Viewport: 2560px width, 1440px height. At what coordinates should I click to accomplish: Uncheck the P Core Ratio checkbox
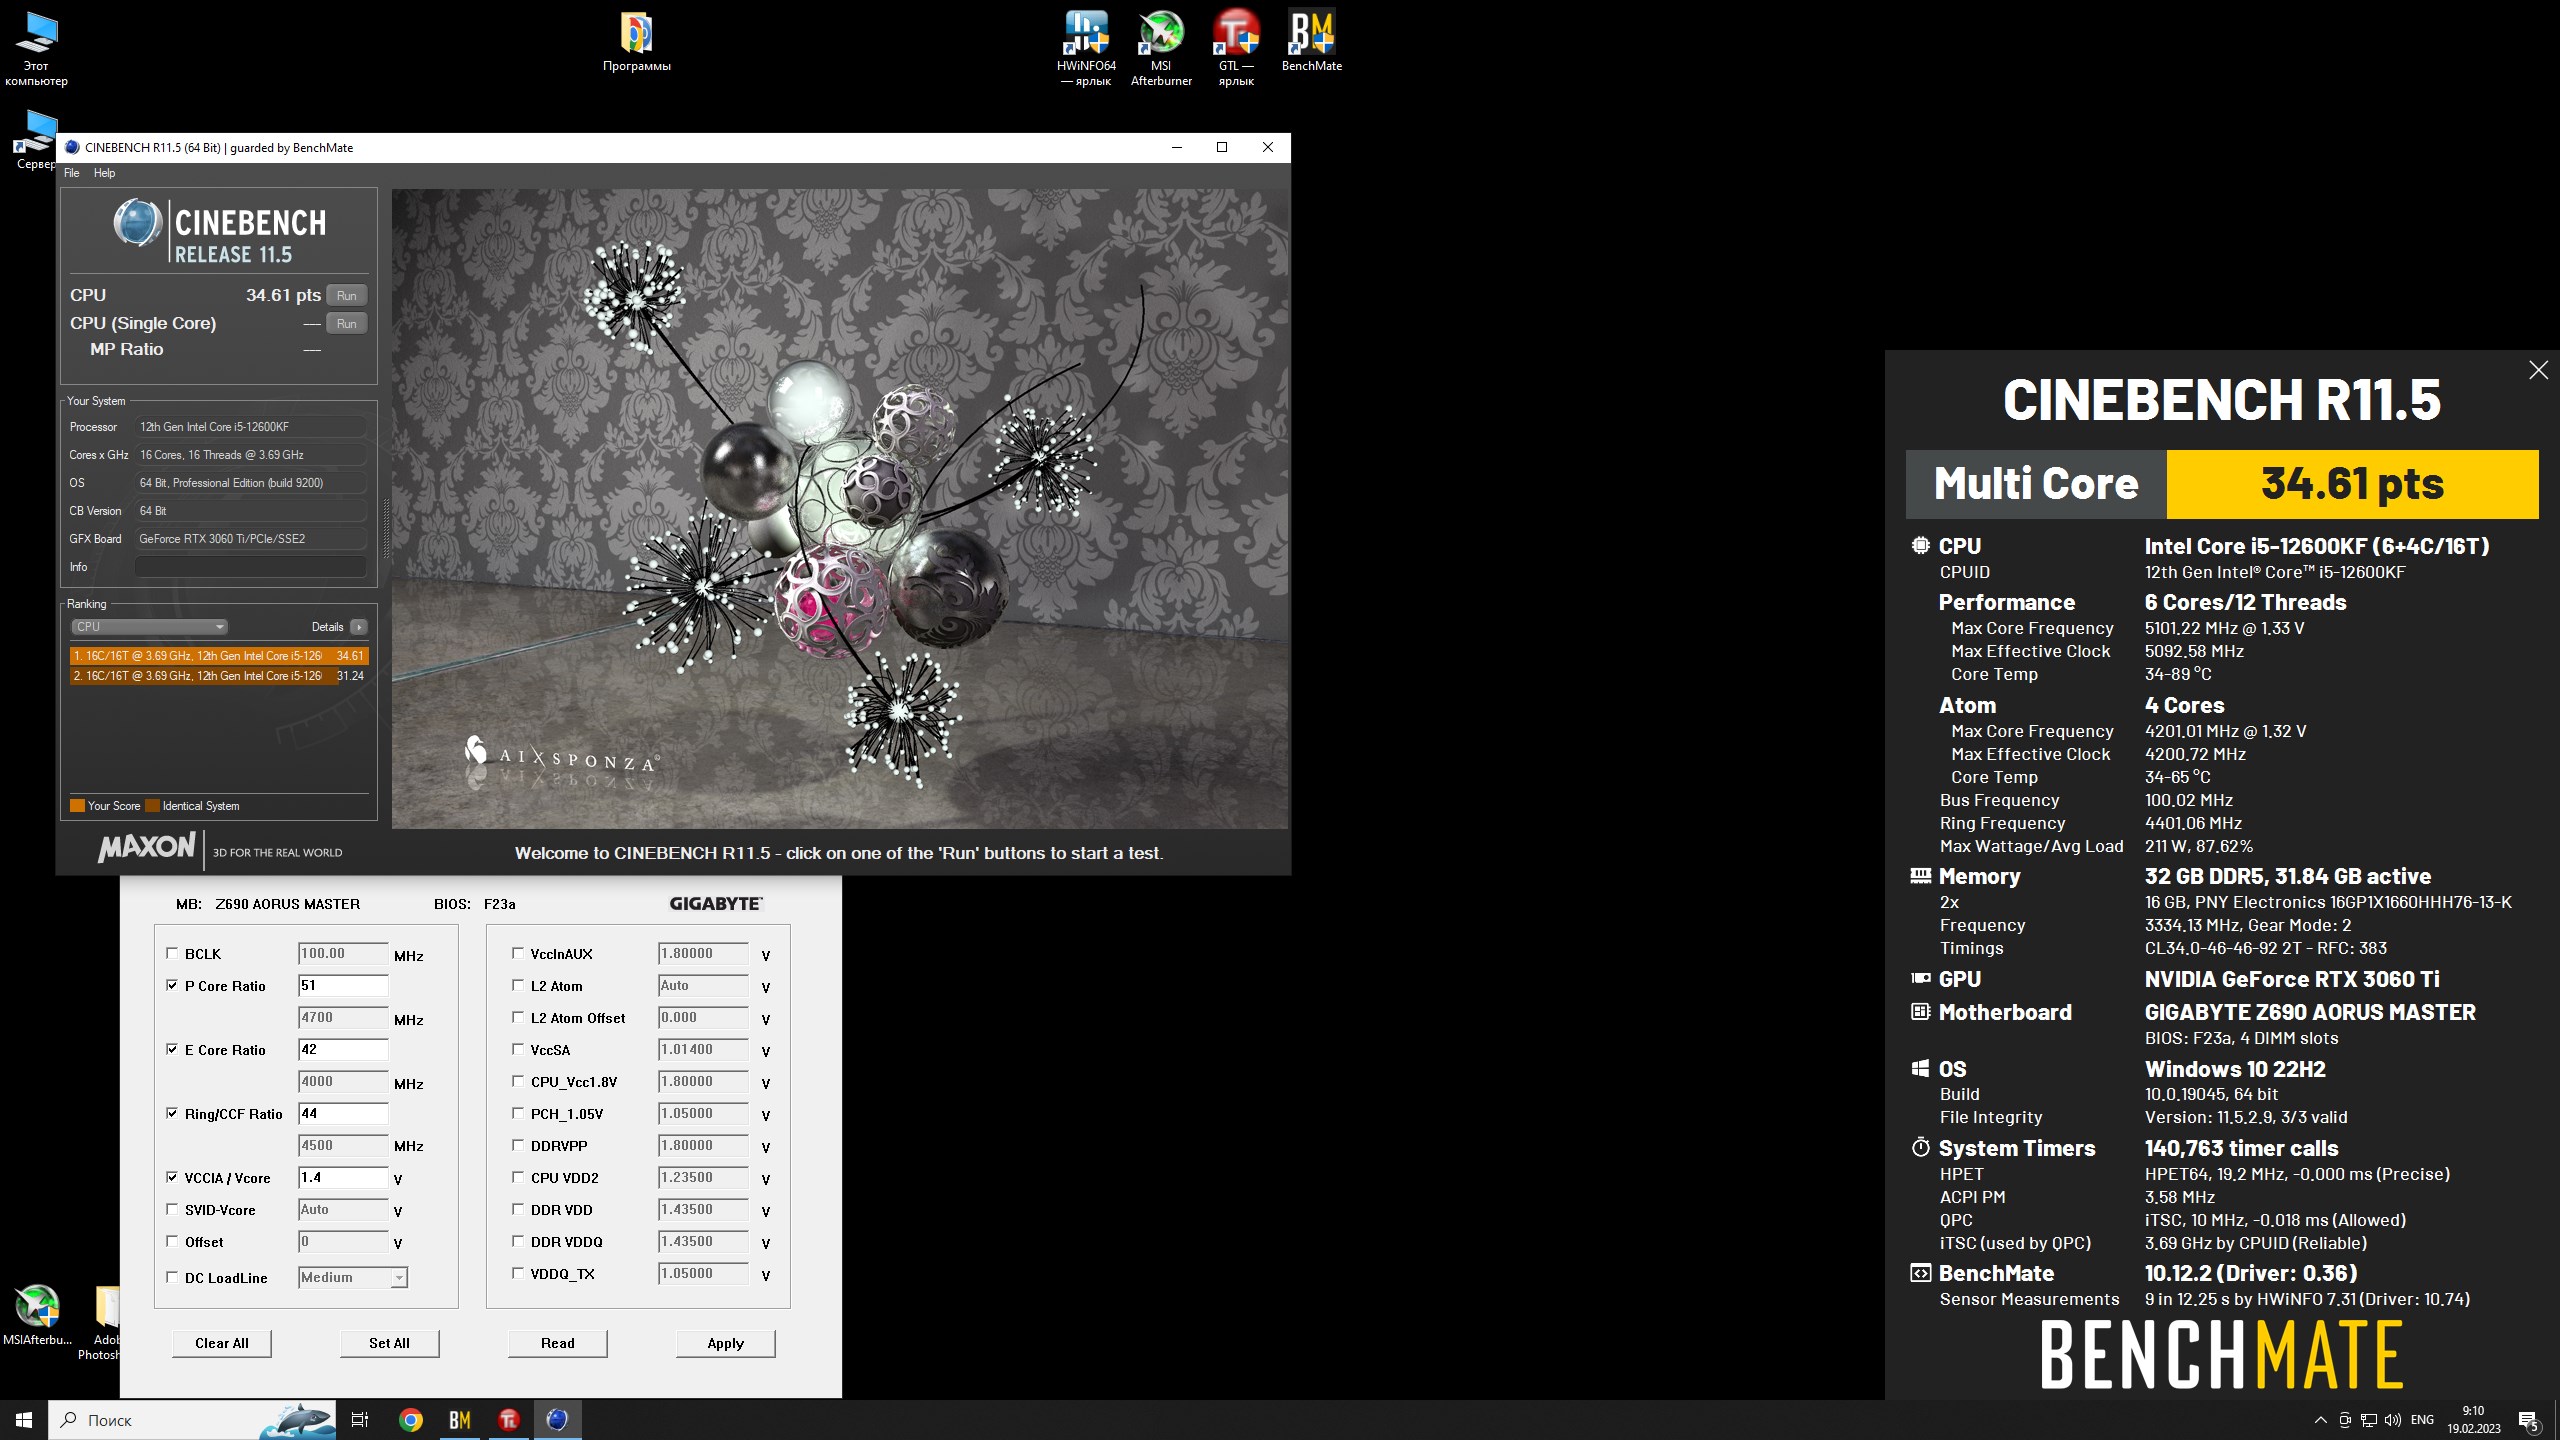coord(172,985)
